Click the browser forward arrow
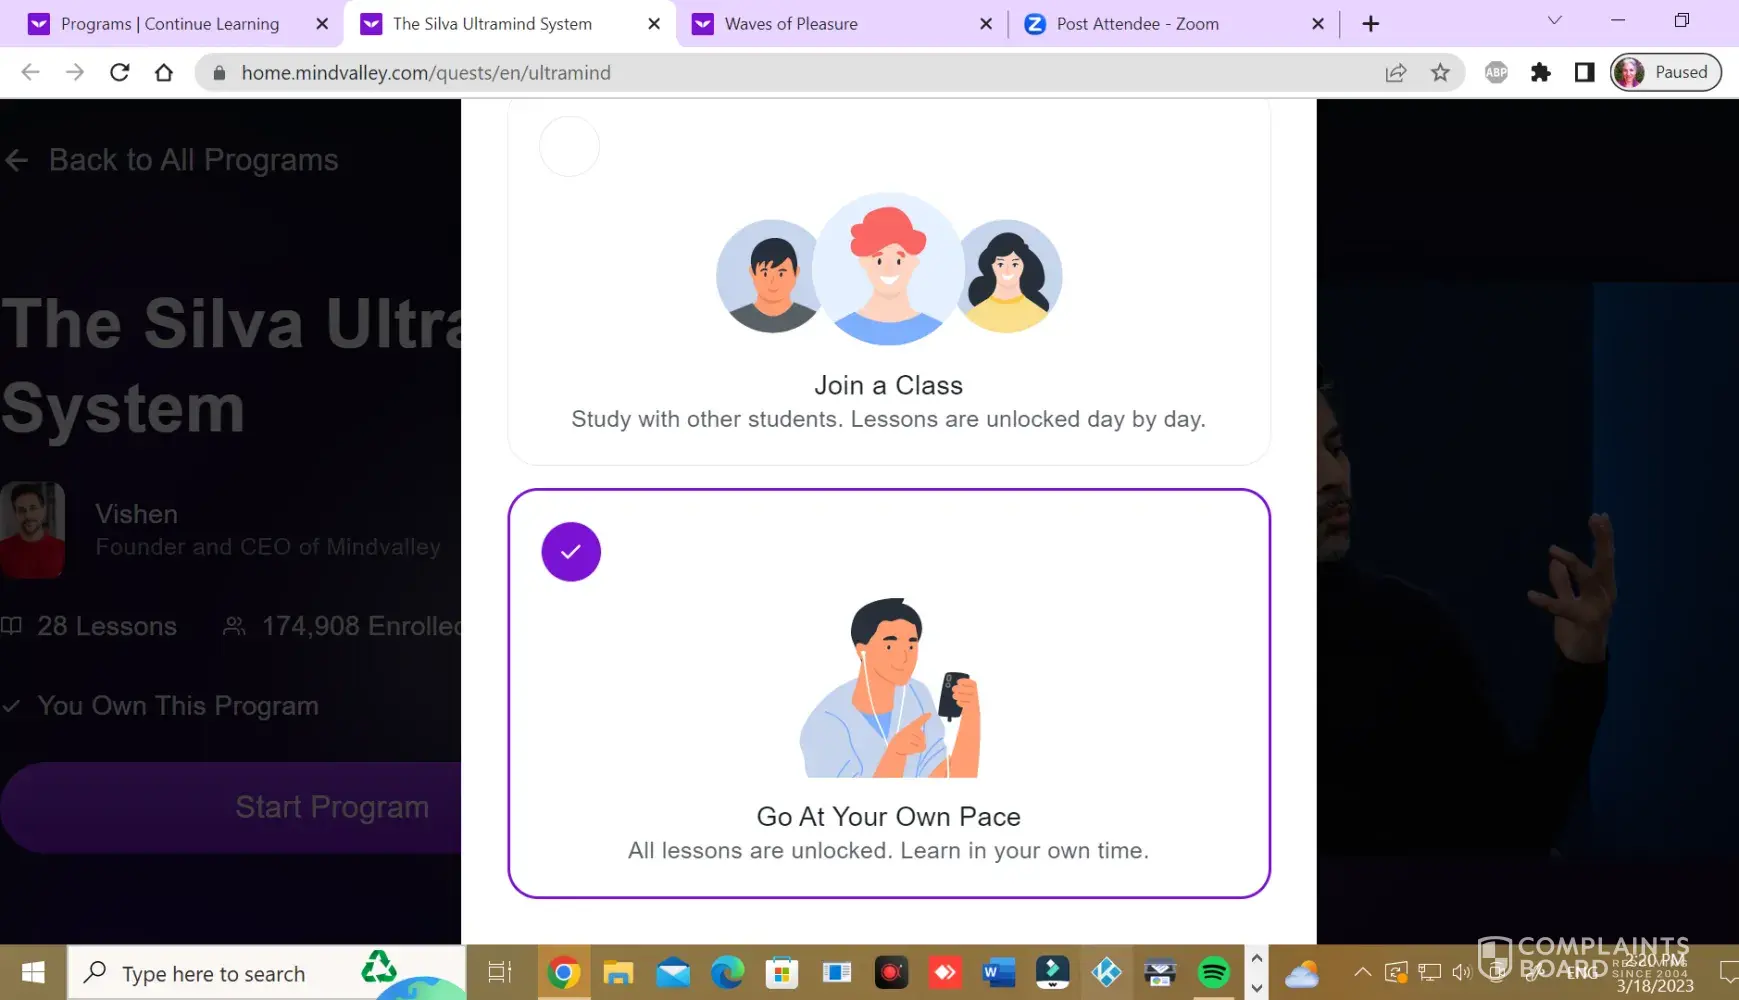This screenshot has width=1739, height=1000. [x=75, y=72]
